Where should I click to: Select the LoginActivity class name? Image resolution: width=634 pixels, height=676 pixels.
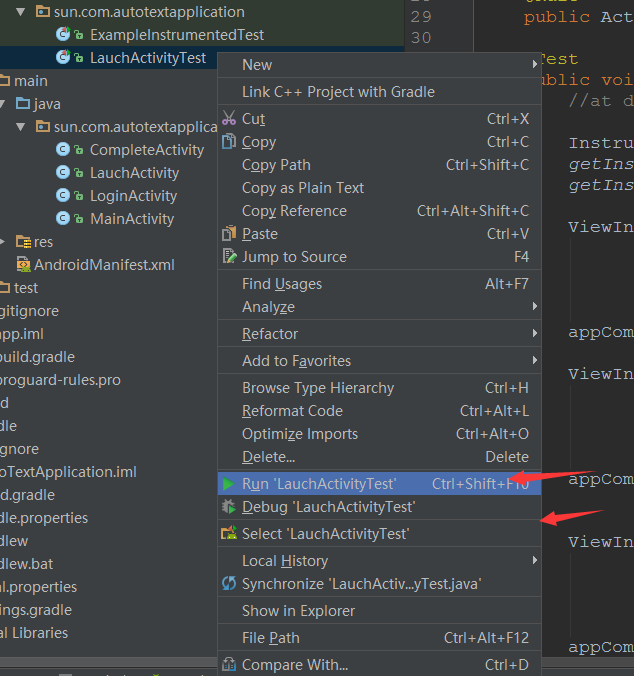tap(133, 196)
